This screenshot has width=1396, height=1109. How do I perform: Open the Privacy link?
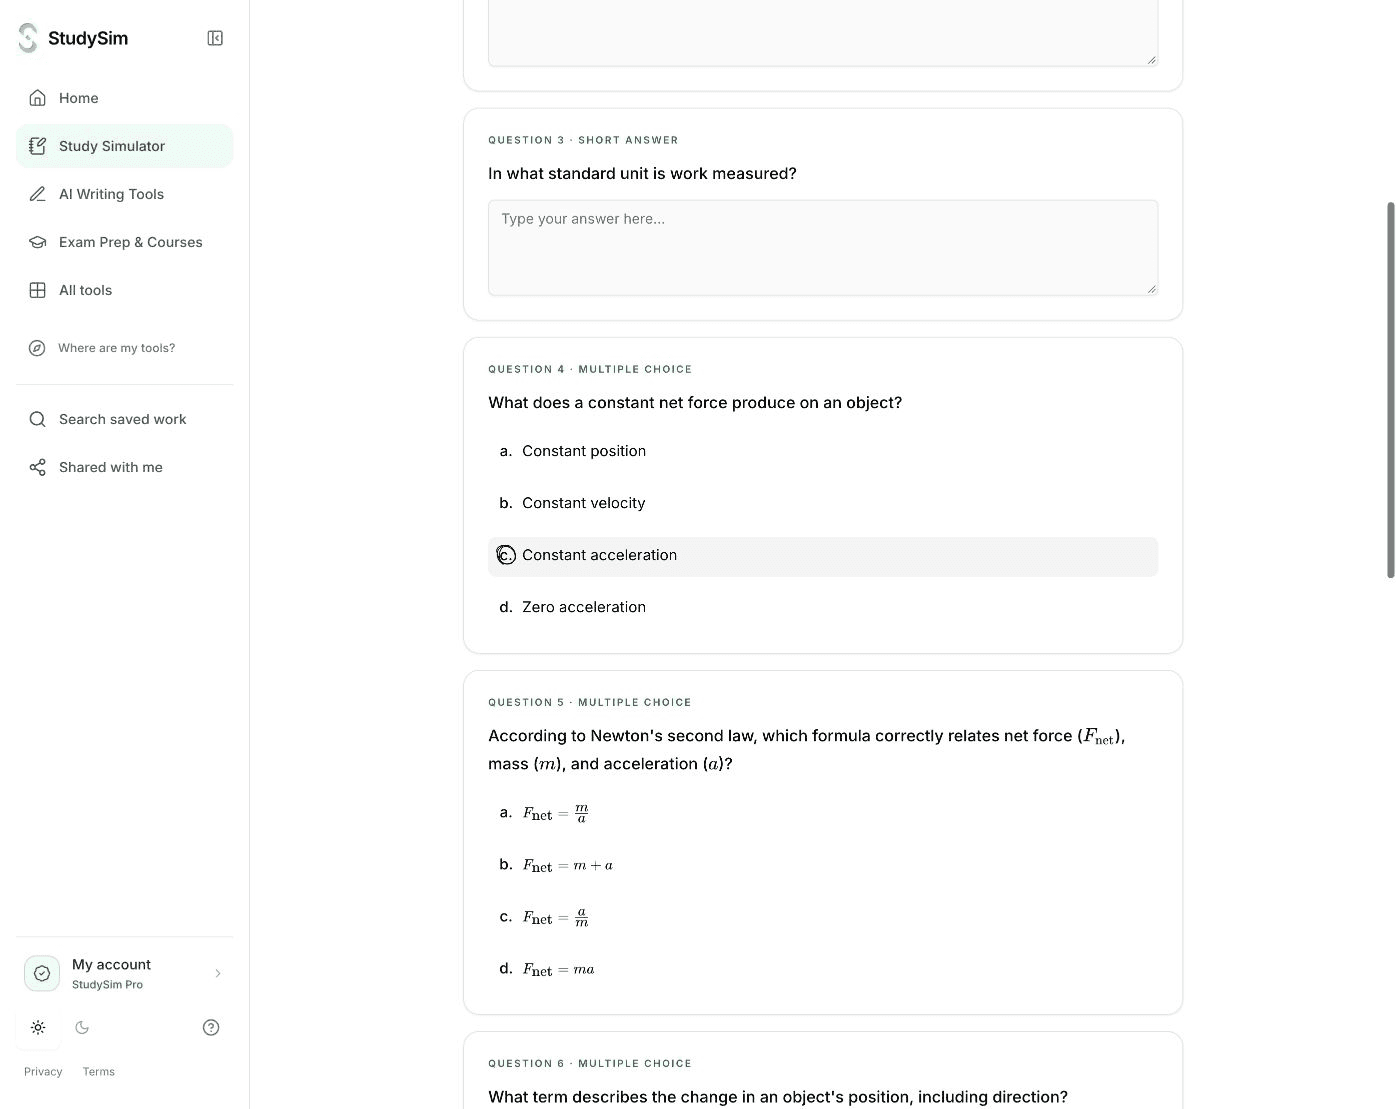[43, 1072]
